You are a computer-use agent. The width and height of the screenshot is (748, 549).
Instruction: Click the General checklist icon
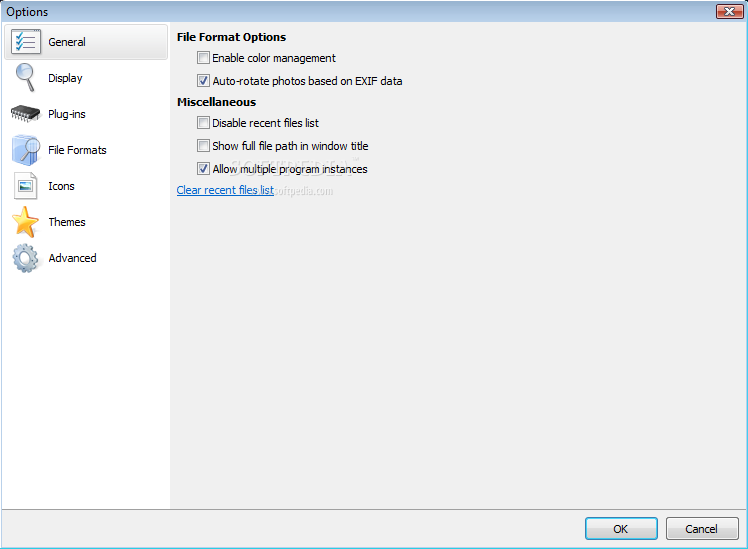click(26, 42)
